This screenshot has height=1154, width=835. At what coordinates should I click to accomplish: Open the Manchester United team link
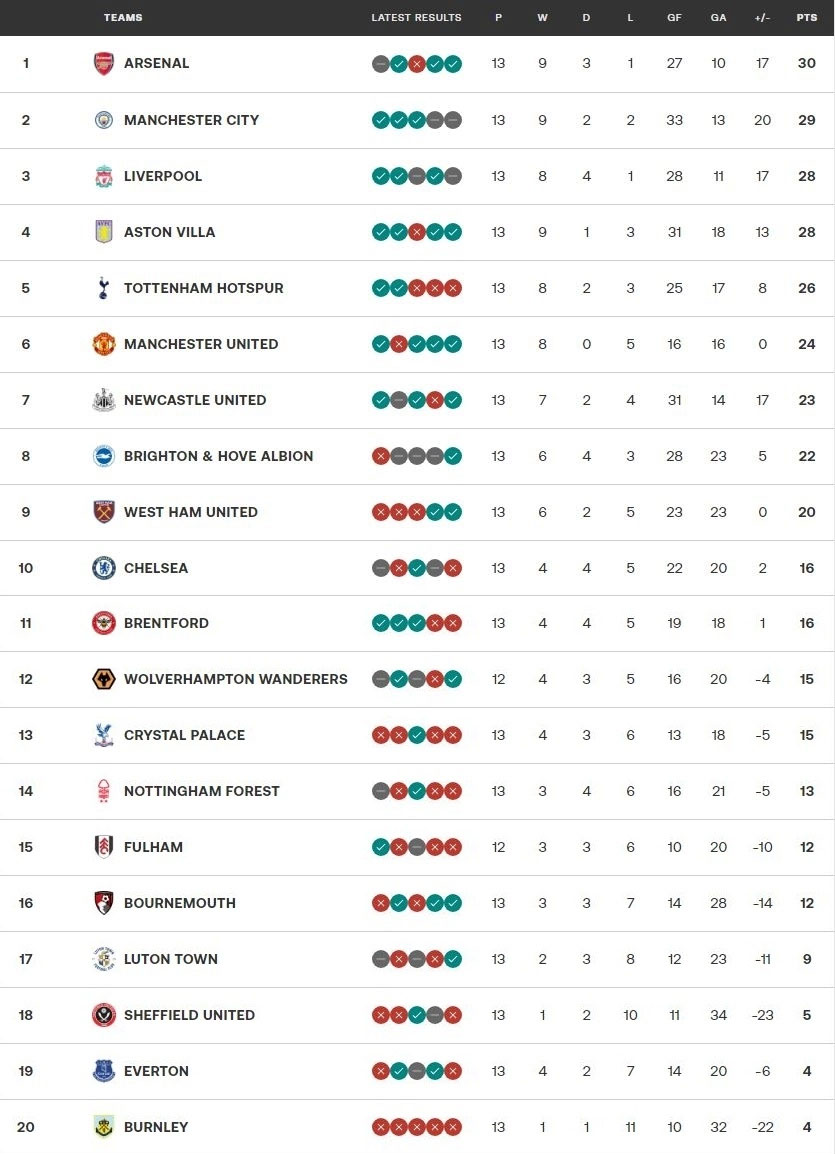201,344
